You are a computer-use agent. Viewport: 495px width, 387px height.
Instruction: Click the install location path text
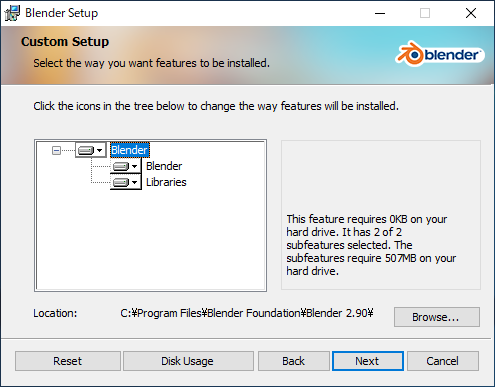[247, 313]
